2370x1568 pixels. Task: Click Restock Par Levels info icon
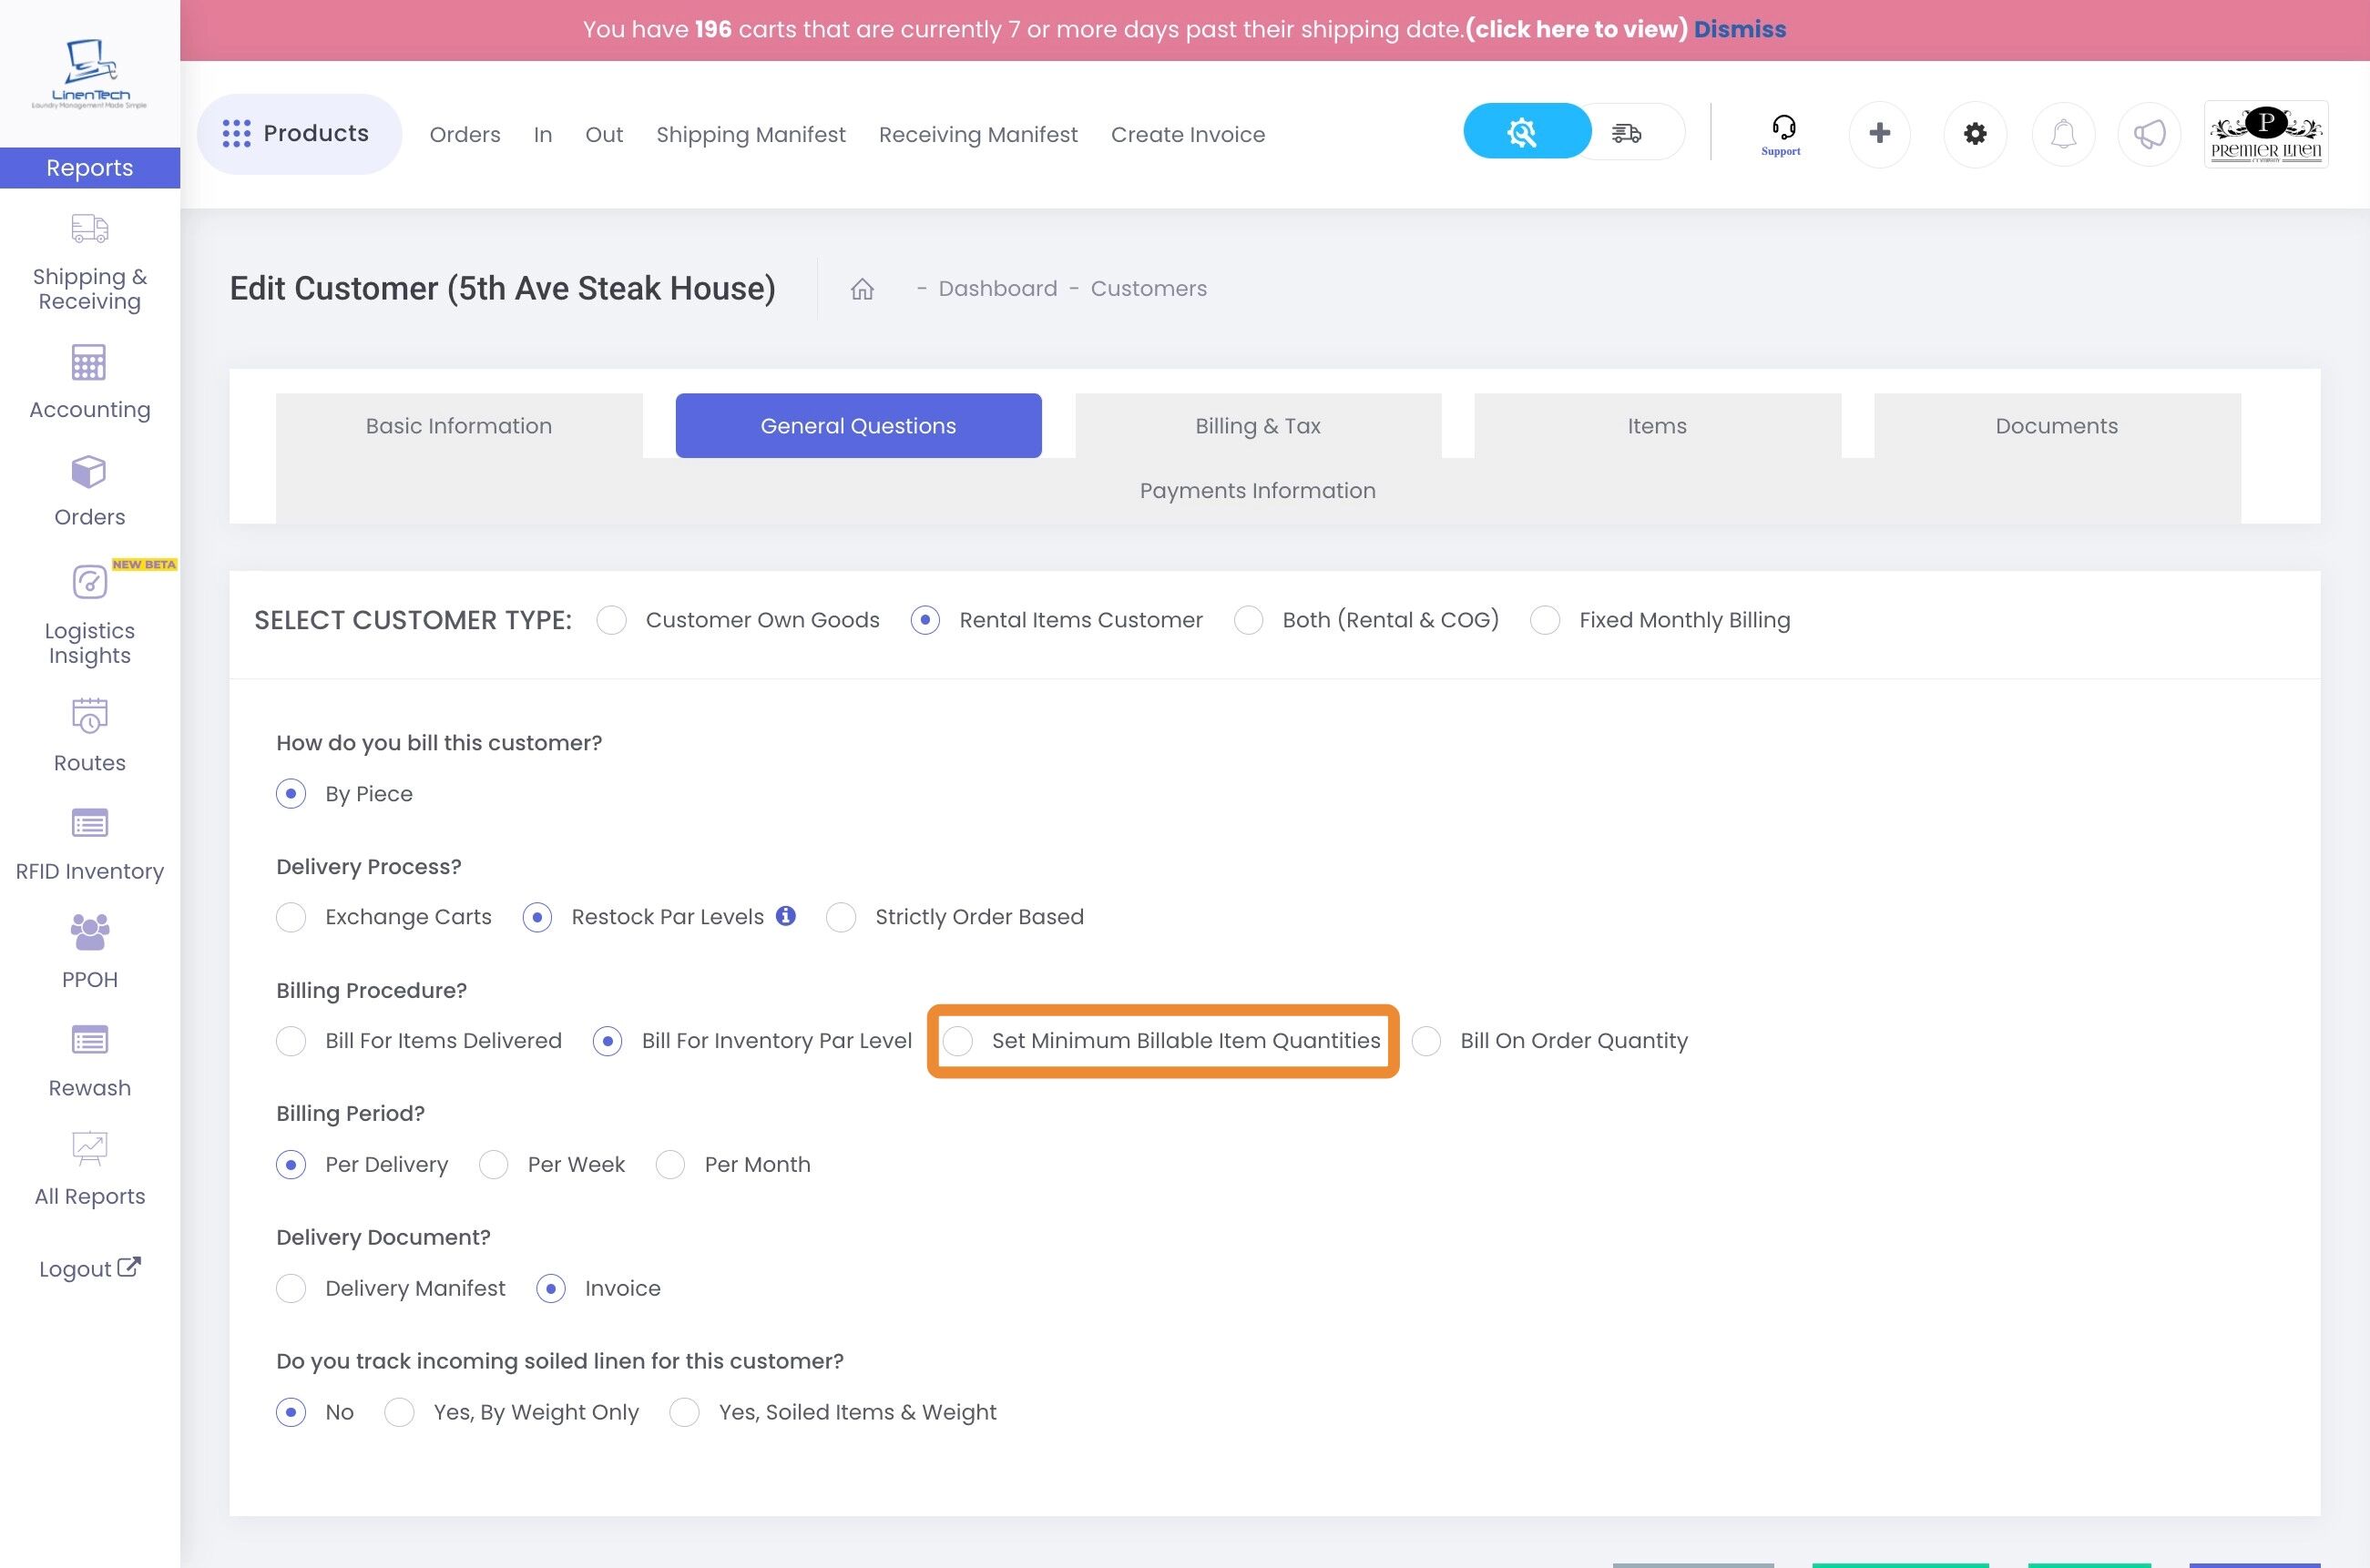coord(786,916)
